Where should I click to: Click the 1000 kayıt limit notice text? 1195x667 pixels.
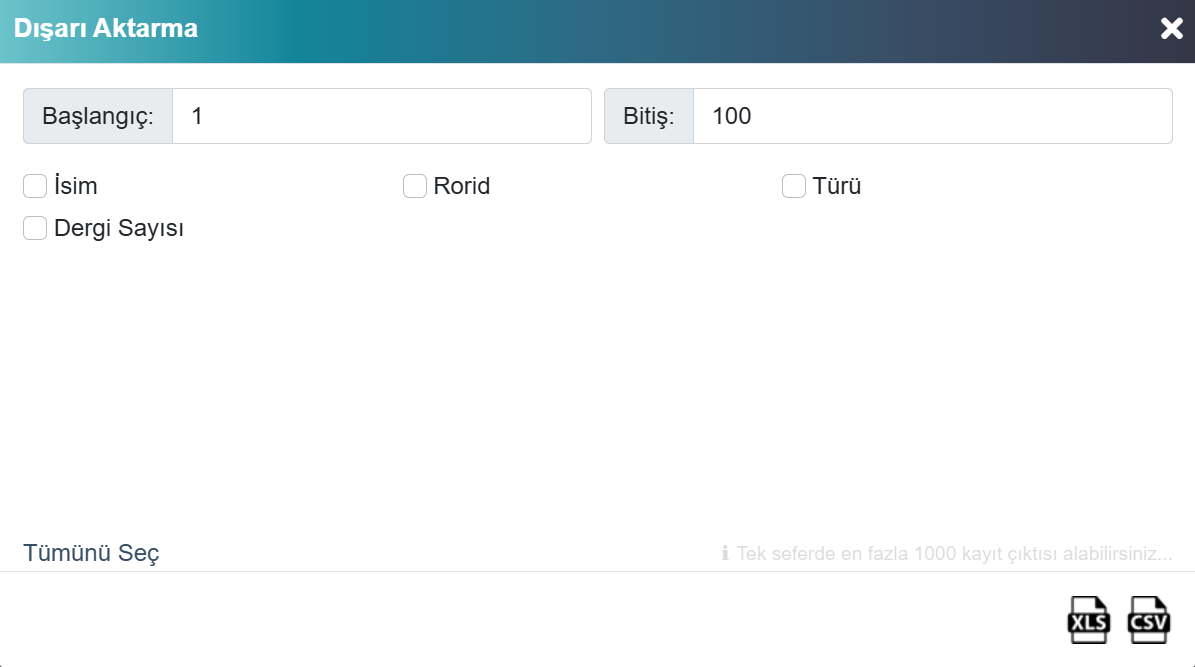[x=954, y=553]
